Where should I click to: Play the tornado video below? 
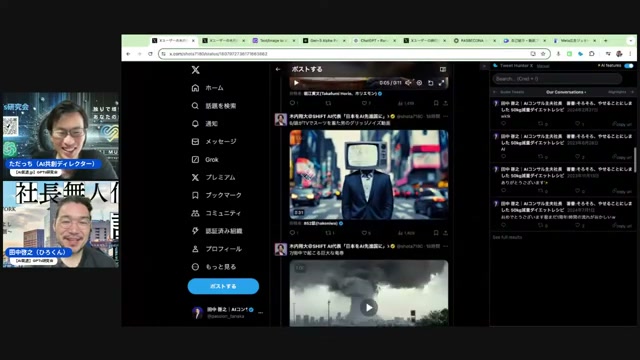pyautogui.click(x=369, y=307)
